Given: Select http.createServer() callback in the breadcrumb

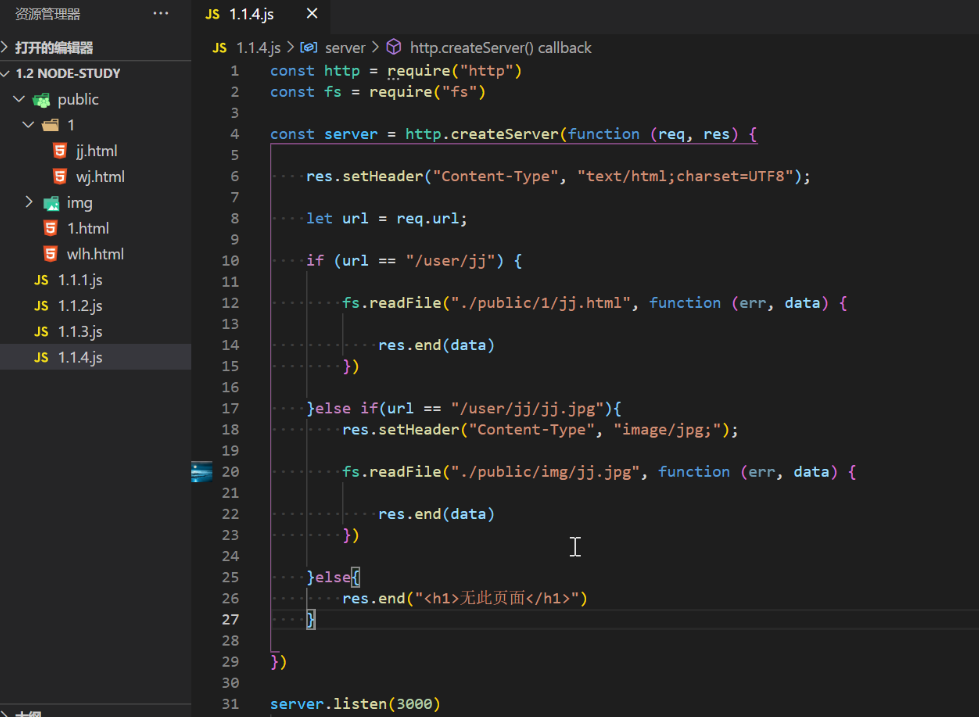Looking at the screenshot, I should [500, 48].
